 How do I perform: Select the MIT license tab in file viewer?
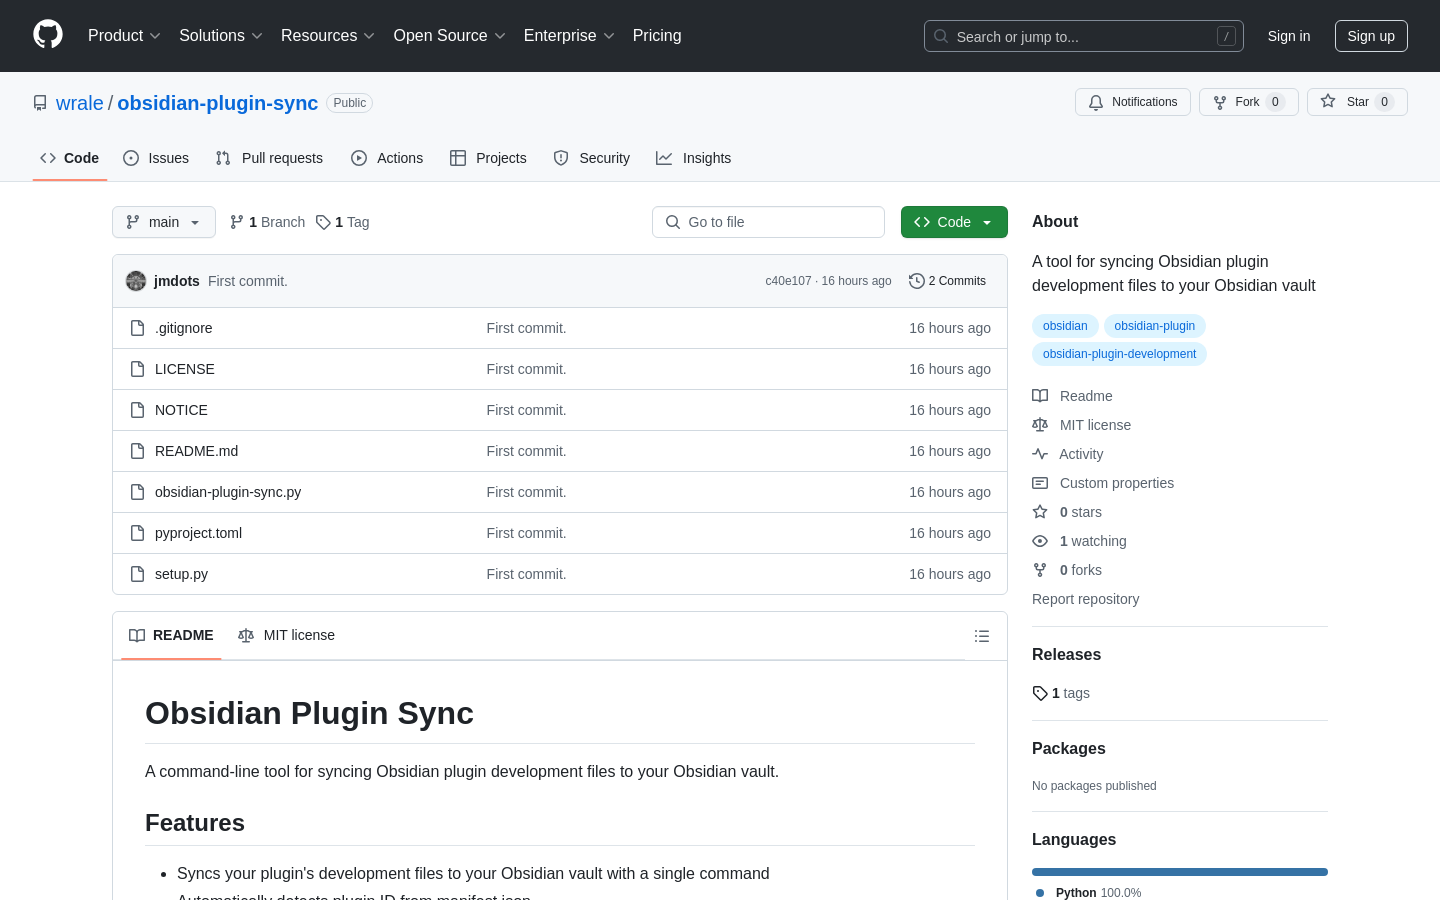pos(286,636)
